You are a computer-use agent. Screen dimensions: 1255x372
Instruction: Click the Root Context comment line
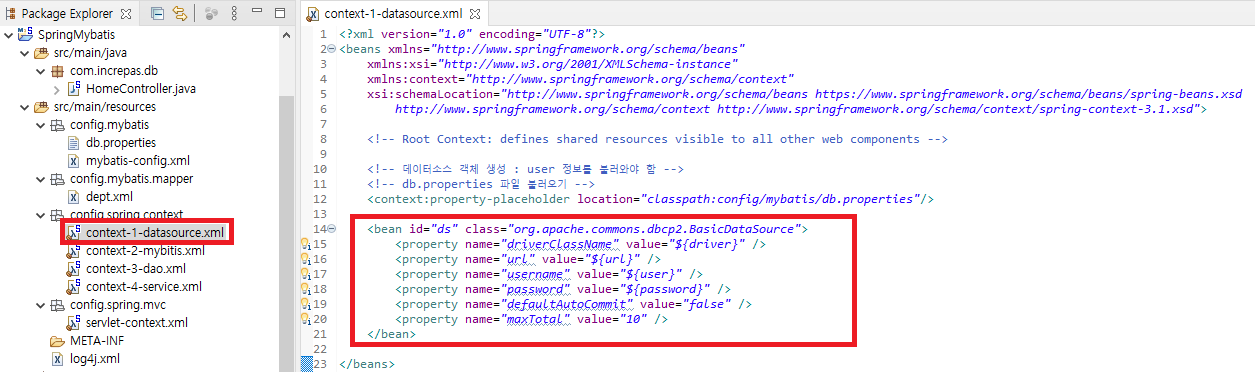point(657,139)
